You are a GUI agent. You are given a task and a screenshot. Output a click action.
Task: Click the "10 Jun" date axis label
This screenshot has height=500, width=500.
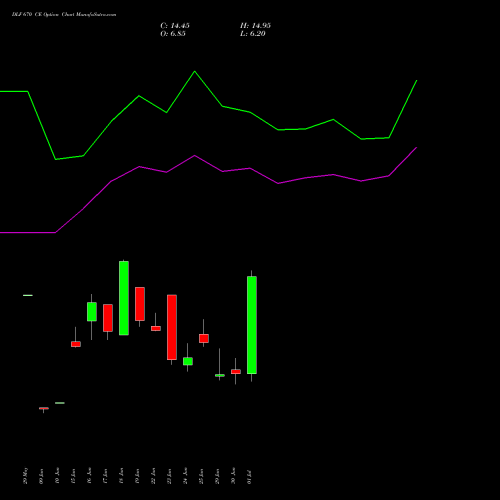(x=58, y=476)
